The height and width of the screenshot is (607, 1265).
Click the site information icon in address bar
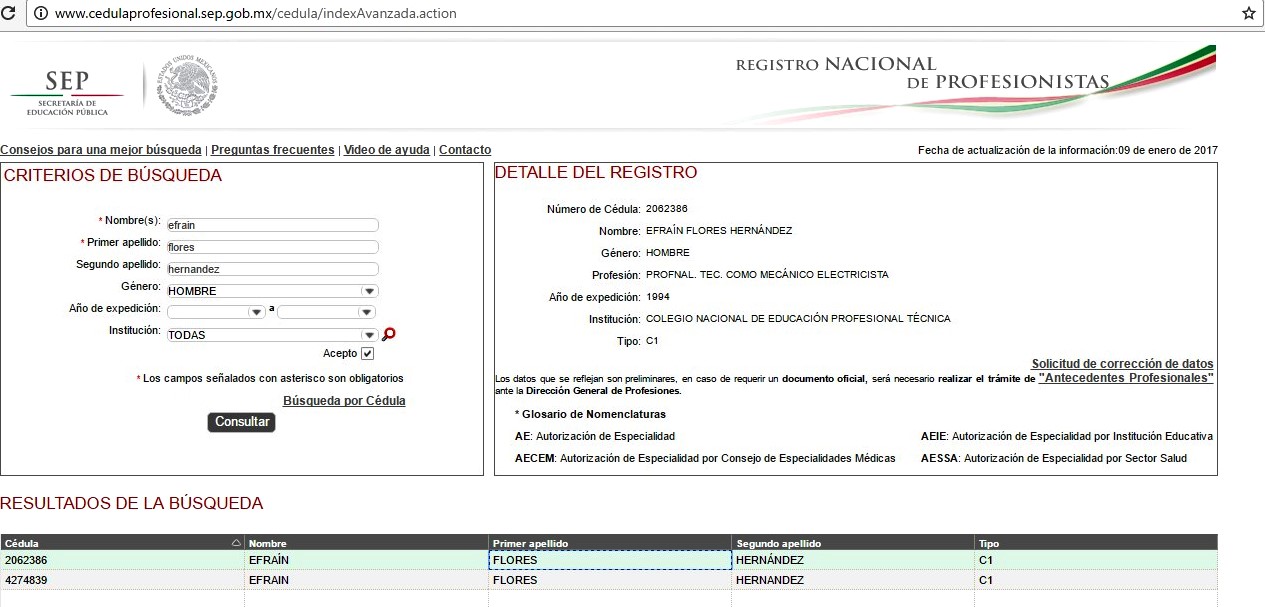(x=40, y=14)
